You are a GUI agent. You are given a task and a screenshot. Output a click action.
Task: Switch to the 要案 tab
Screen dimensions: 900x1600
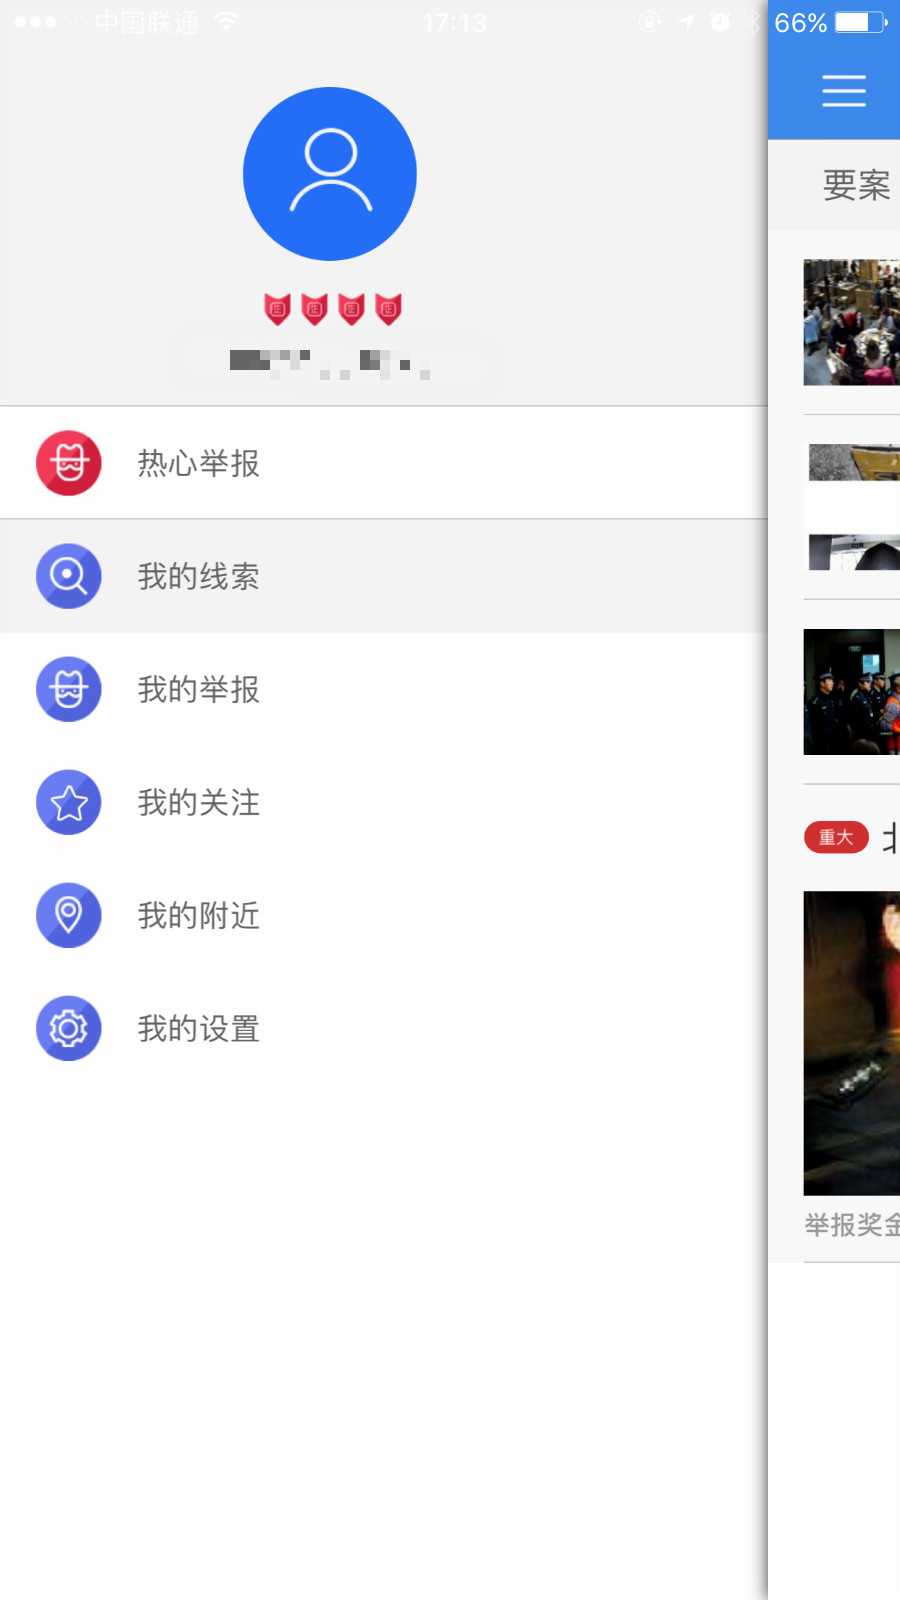[x=856, y=185]
